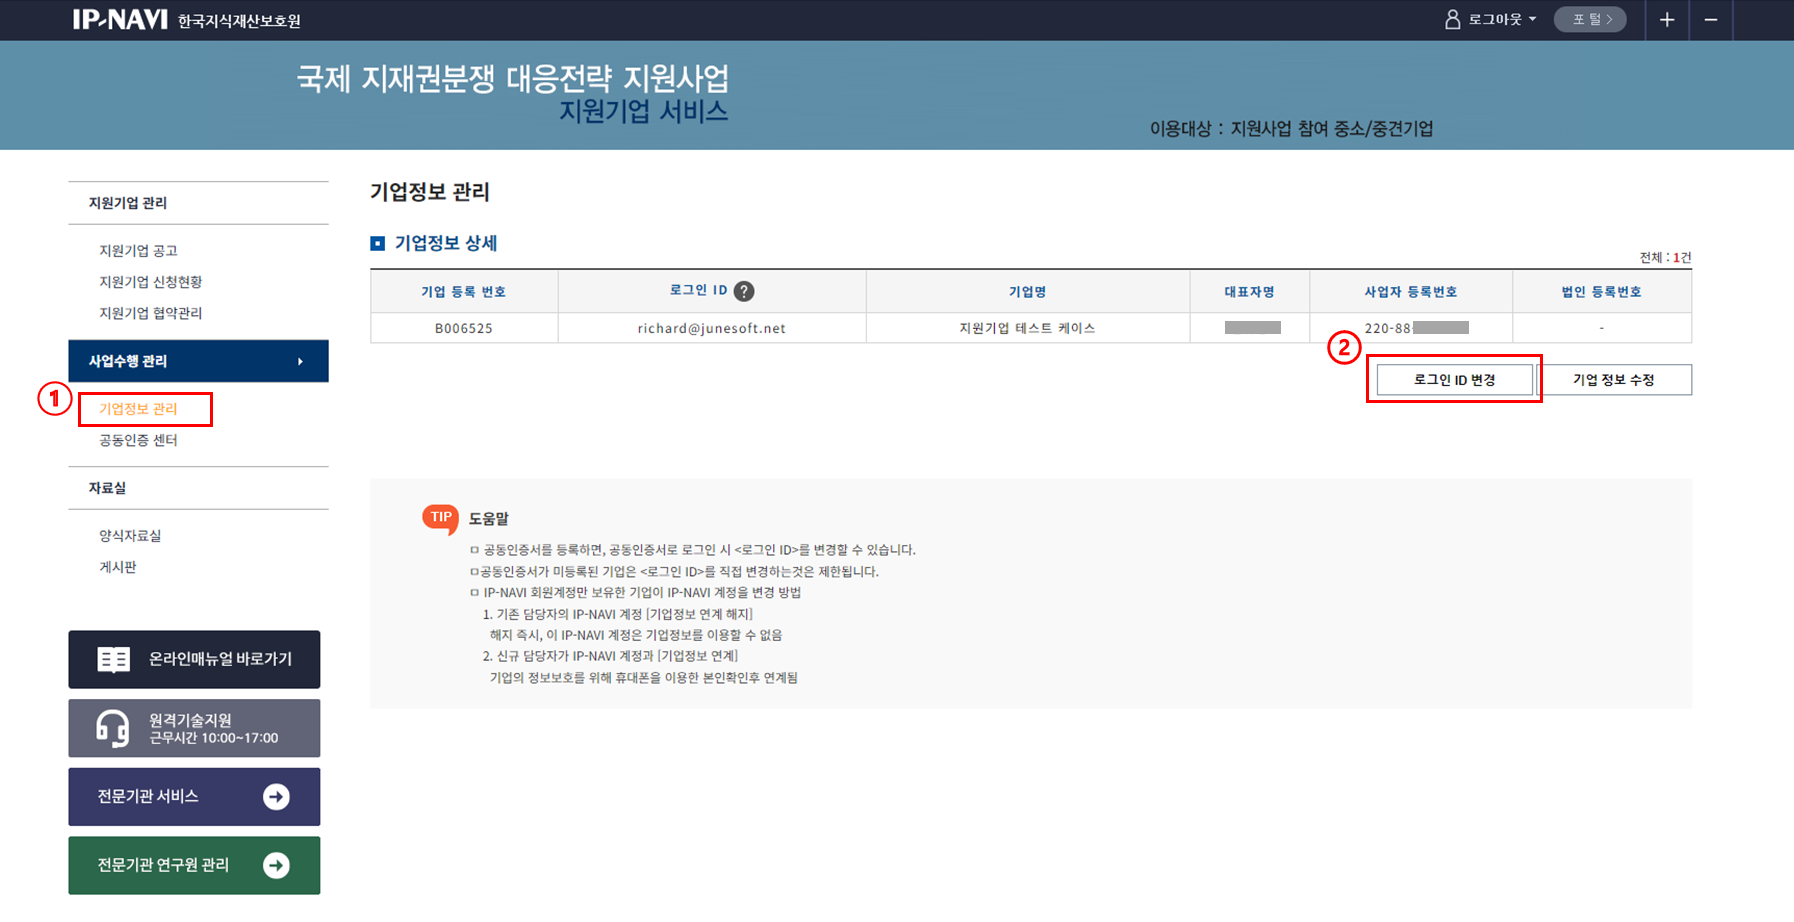Screen dimensions: 1794x922
Task: Open 양식자료실 under 자료실
Action: click(130, 536)
